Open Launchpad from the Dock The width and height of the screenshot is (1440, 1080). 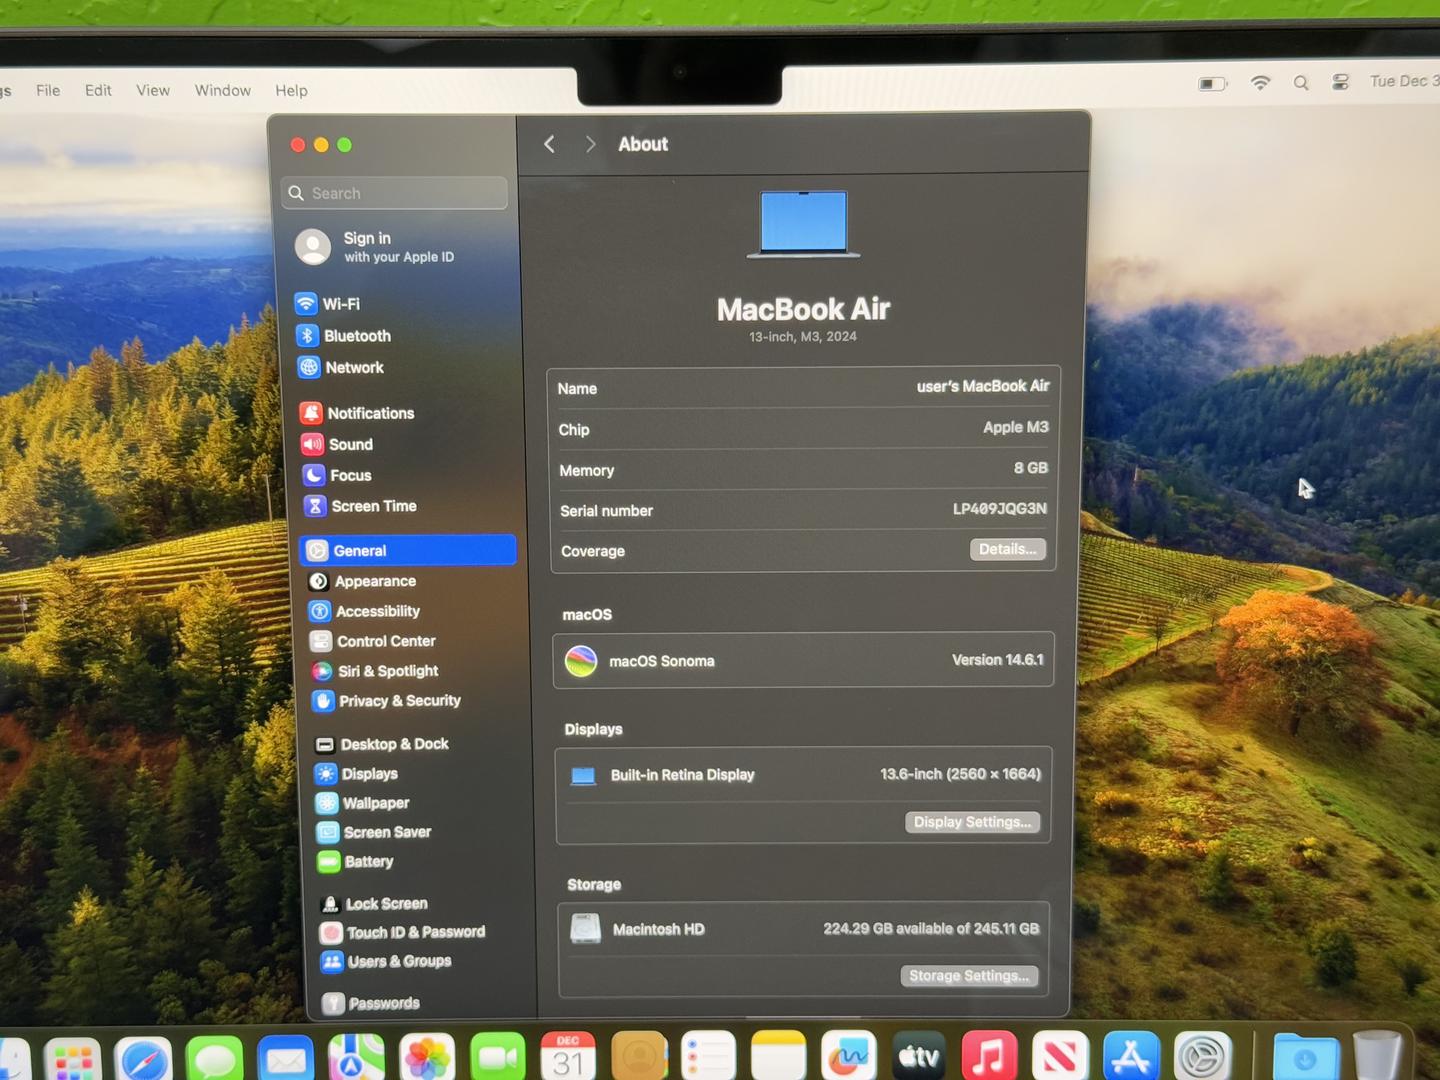tap(72, 1060)
